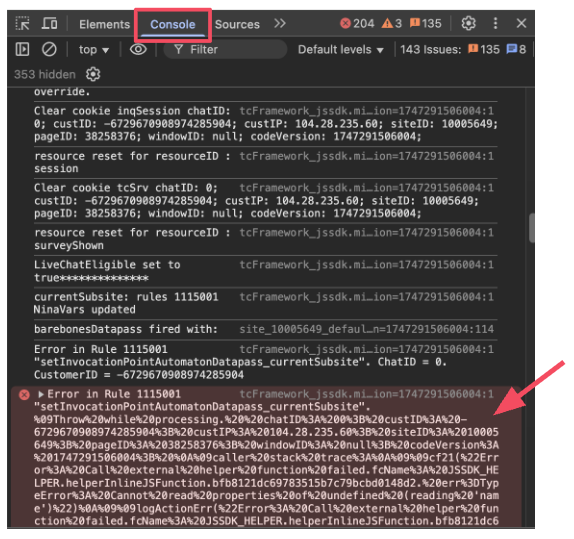Open the three-dot customize menu
The image size is (574, 539).
tap(495, 23)
